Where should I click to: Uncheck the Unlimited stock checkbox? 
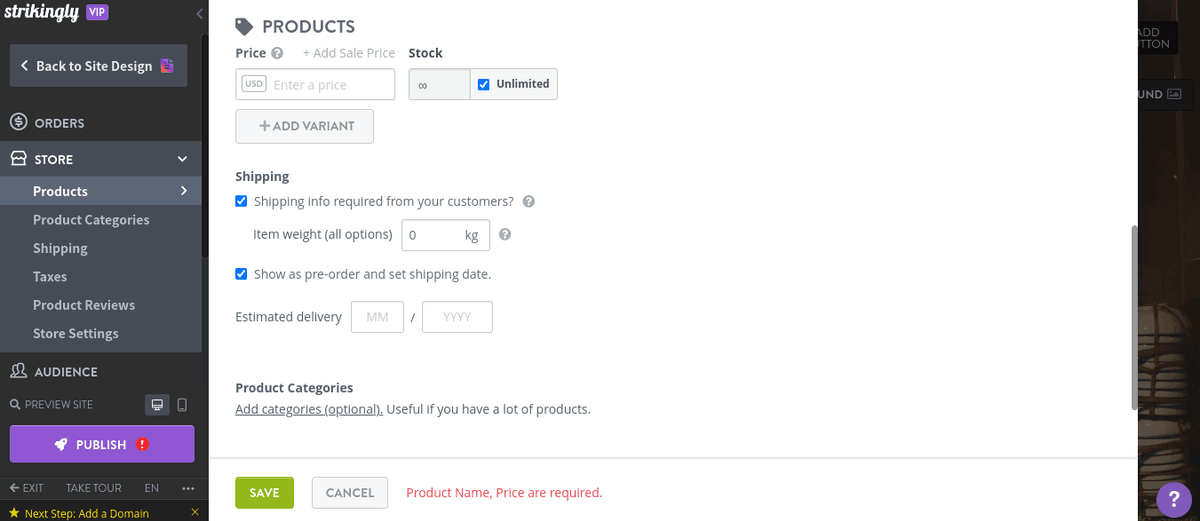pos(484,84)
